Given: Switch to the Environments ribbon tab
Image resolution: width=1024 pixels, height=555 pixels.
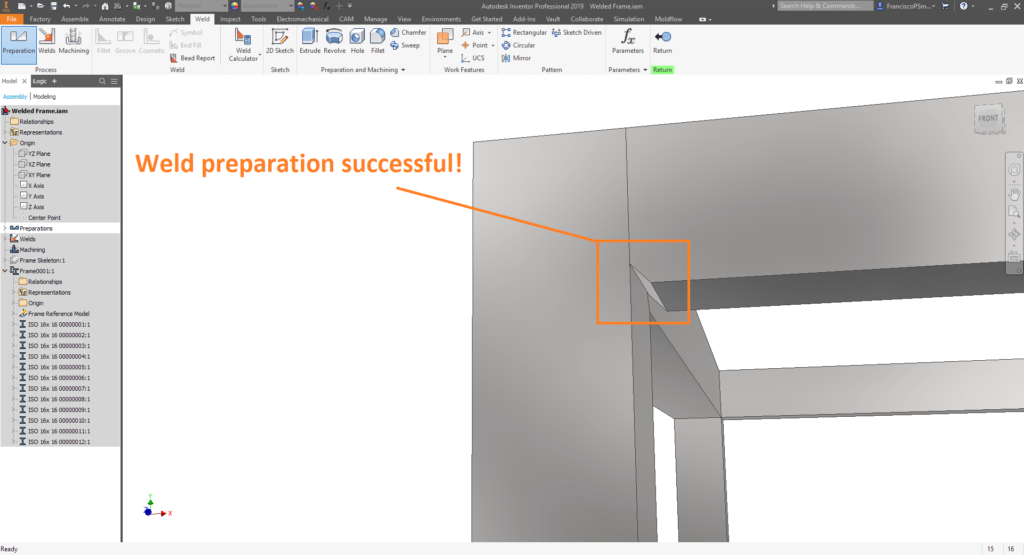Looking at the screenshot, I should (441, 19).
